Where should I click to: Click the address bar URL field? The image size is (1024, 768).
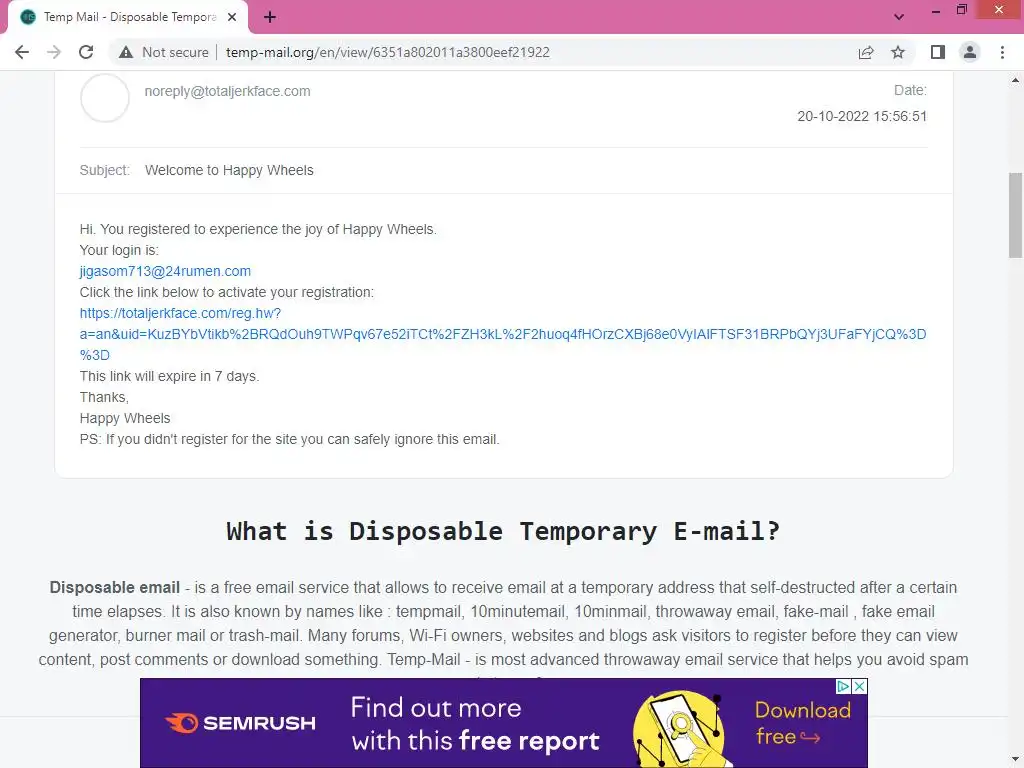(388, 52)
